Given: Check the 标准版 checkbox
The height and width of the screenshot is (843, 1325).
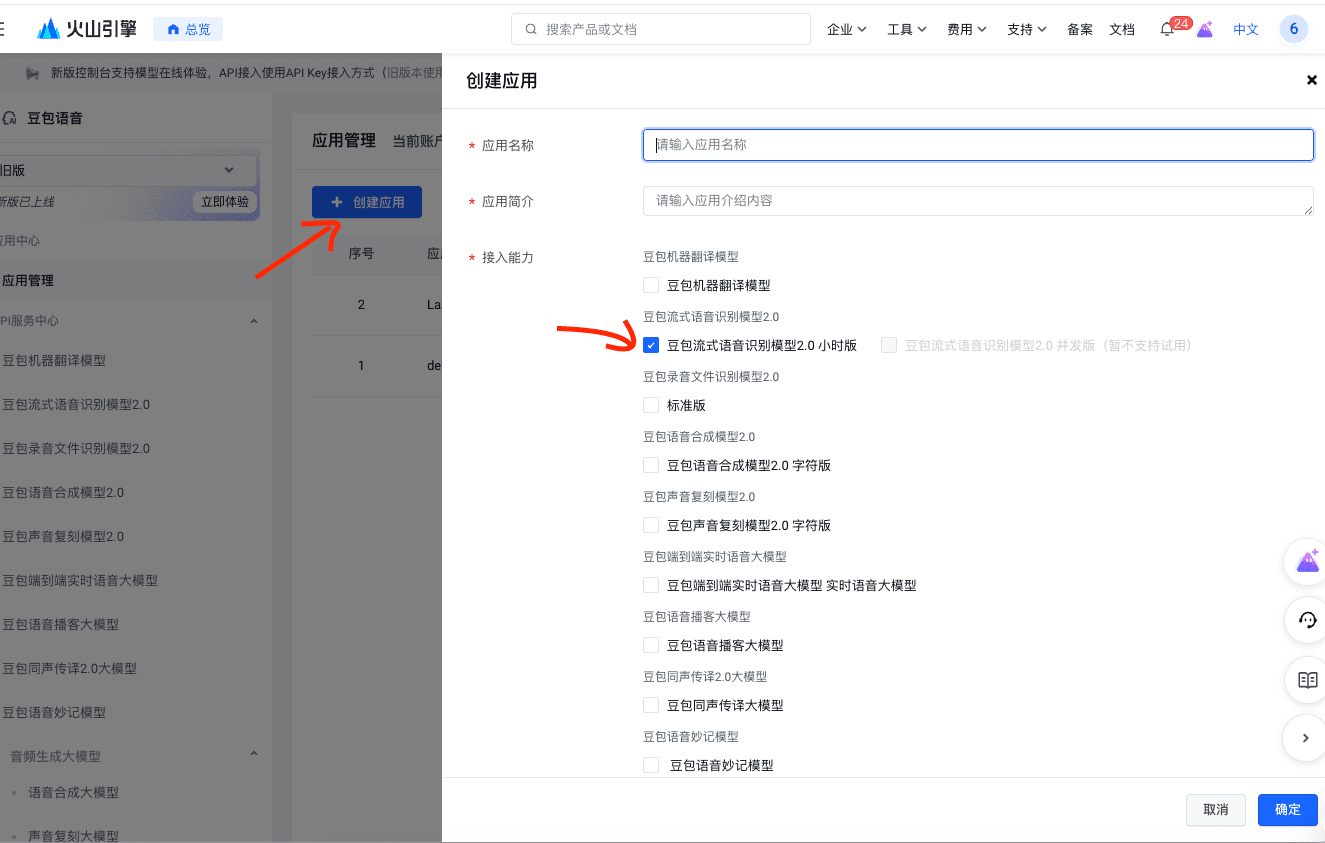Looking at the screenshot, I should click(x=651, y=405).
